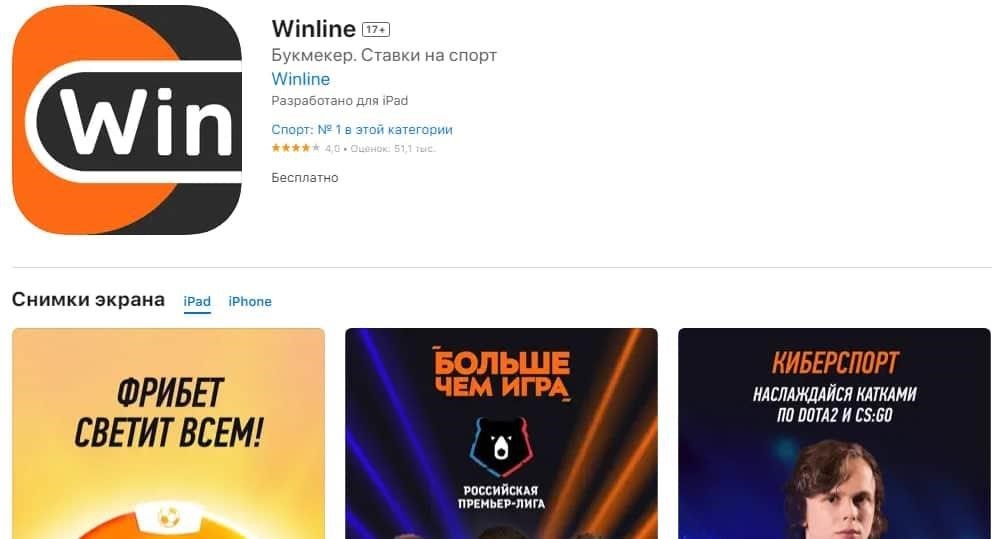This screenshot has width=993, height=539.
Task: Click the Winline app icon
Action: click(x=127, y=120)
